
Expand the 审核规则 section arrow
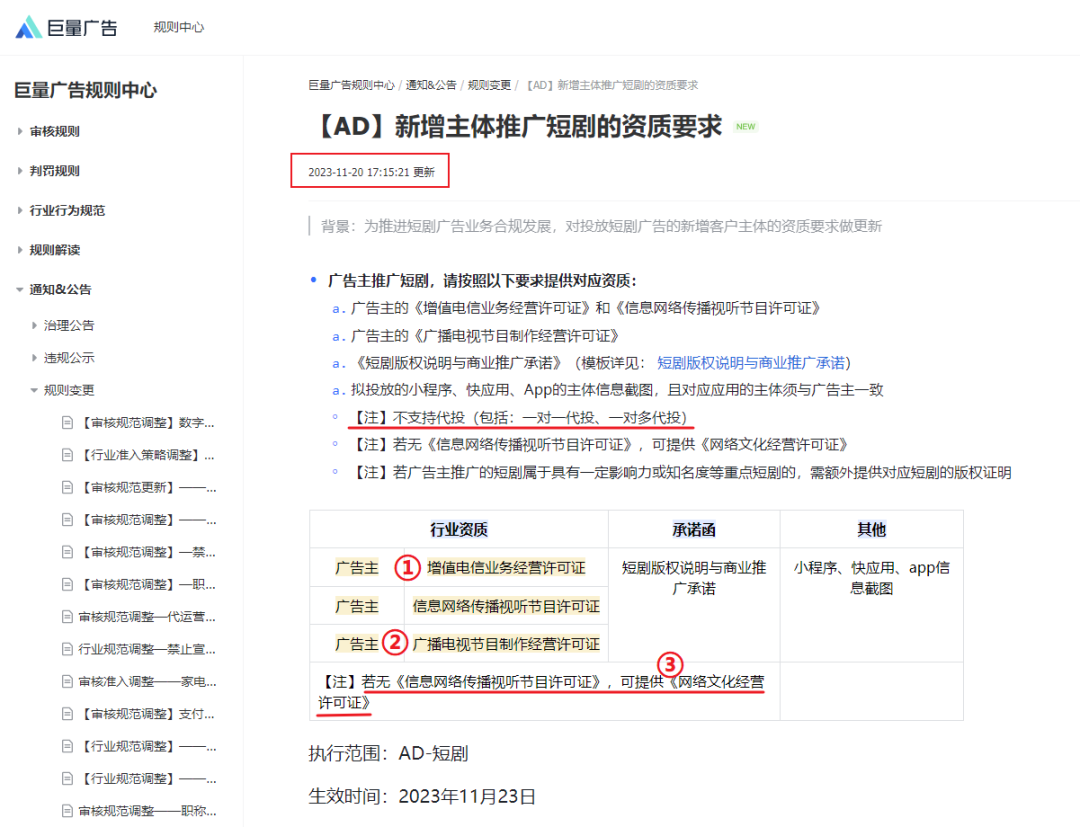tap(20, 132)
